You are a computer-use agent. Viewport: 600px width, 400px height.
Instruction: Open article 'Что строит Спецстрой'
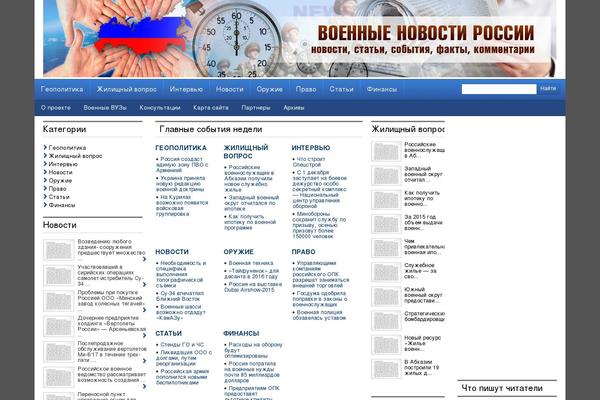pyautogui.click(x=309, y=162)
